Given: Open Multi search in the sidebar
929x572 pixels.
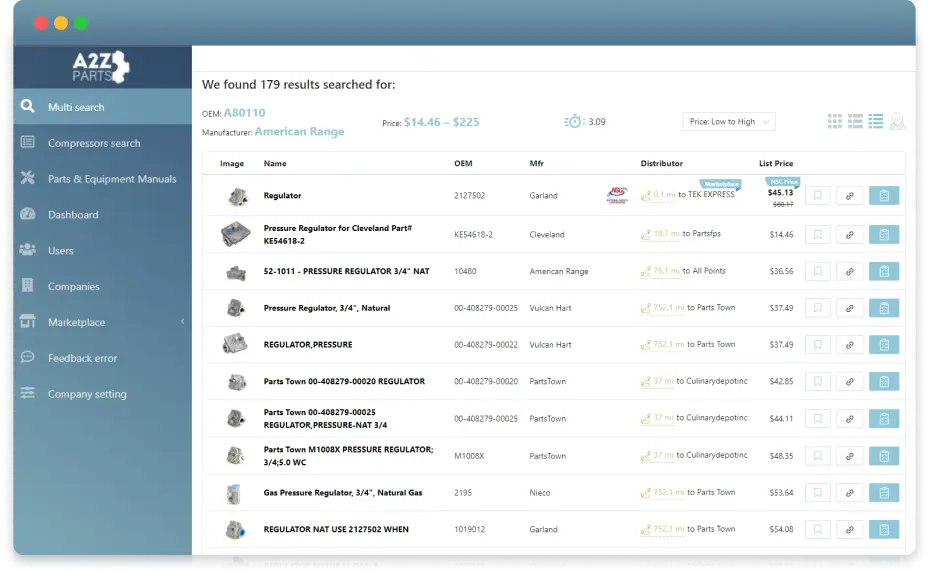Looking at the screenshot, I should point(102,107).
